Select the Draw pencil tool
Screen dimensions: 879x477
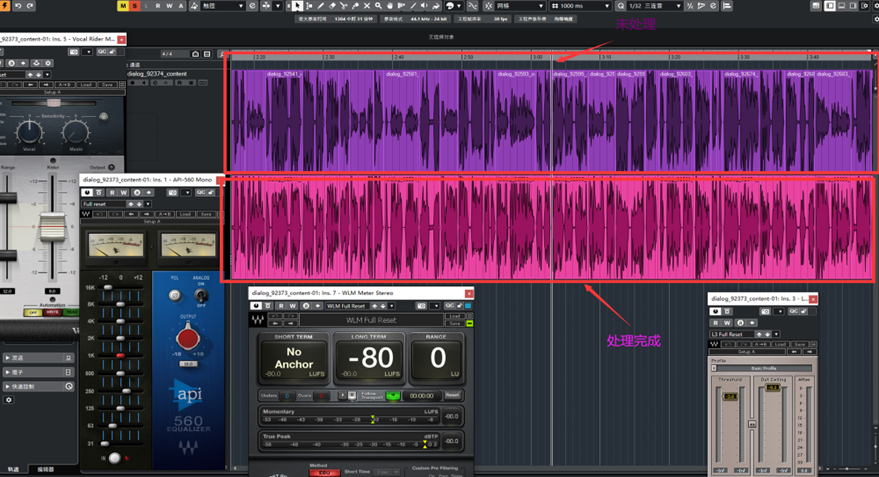[x=321, y=6]
